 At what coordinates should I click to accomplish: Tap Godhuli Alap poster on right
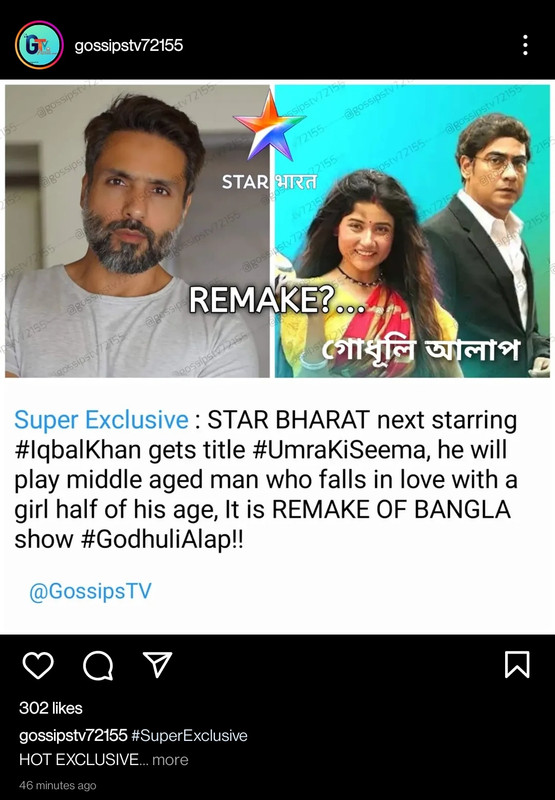(412, 231)
